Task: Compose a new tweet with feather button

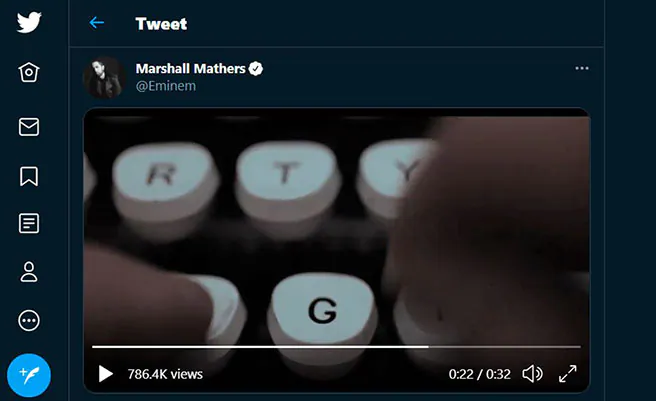Action: click(x=29, y=375)
